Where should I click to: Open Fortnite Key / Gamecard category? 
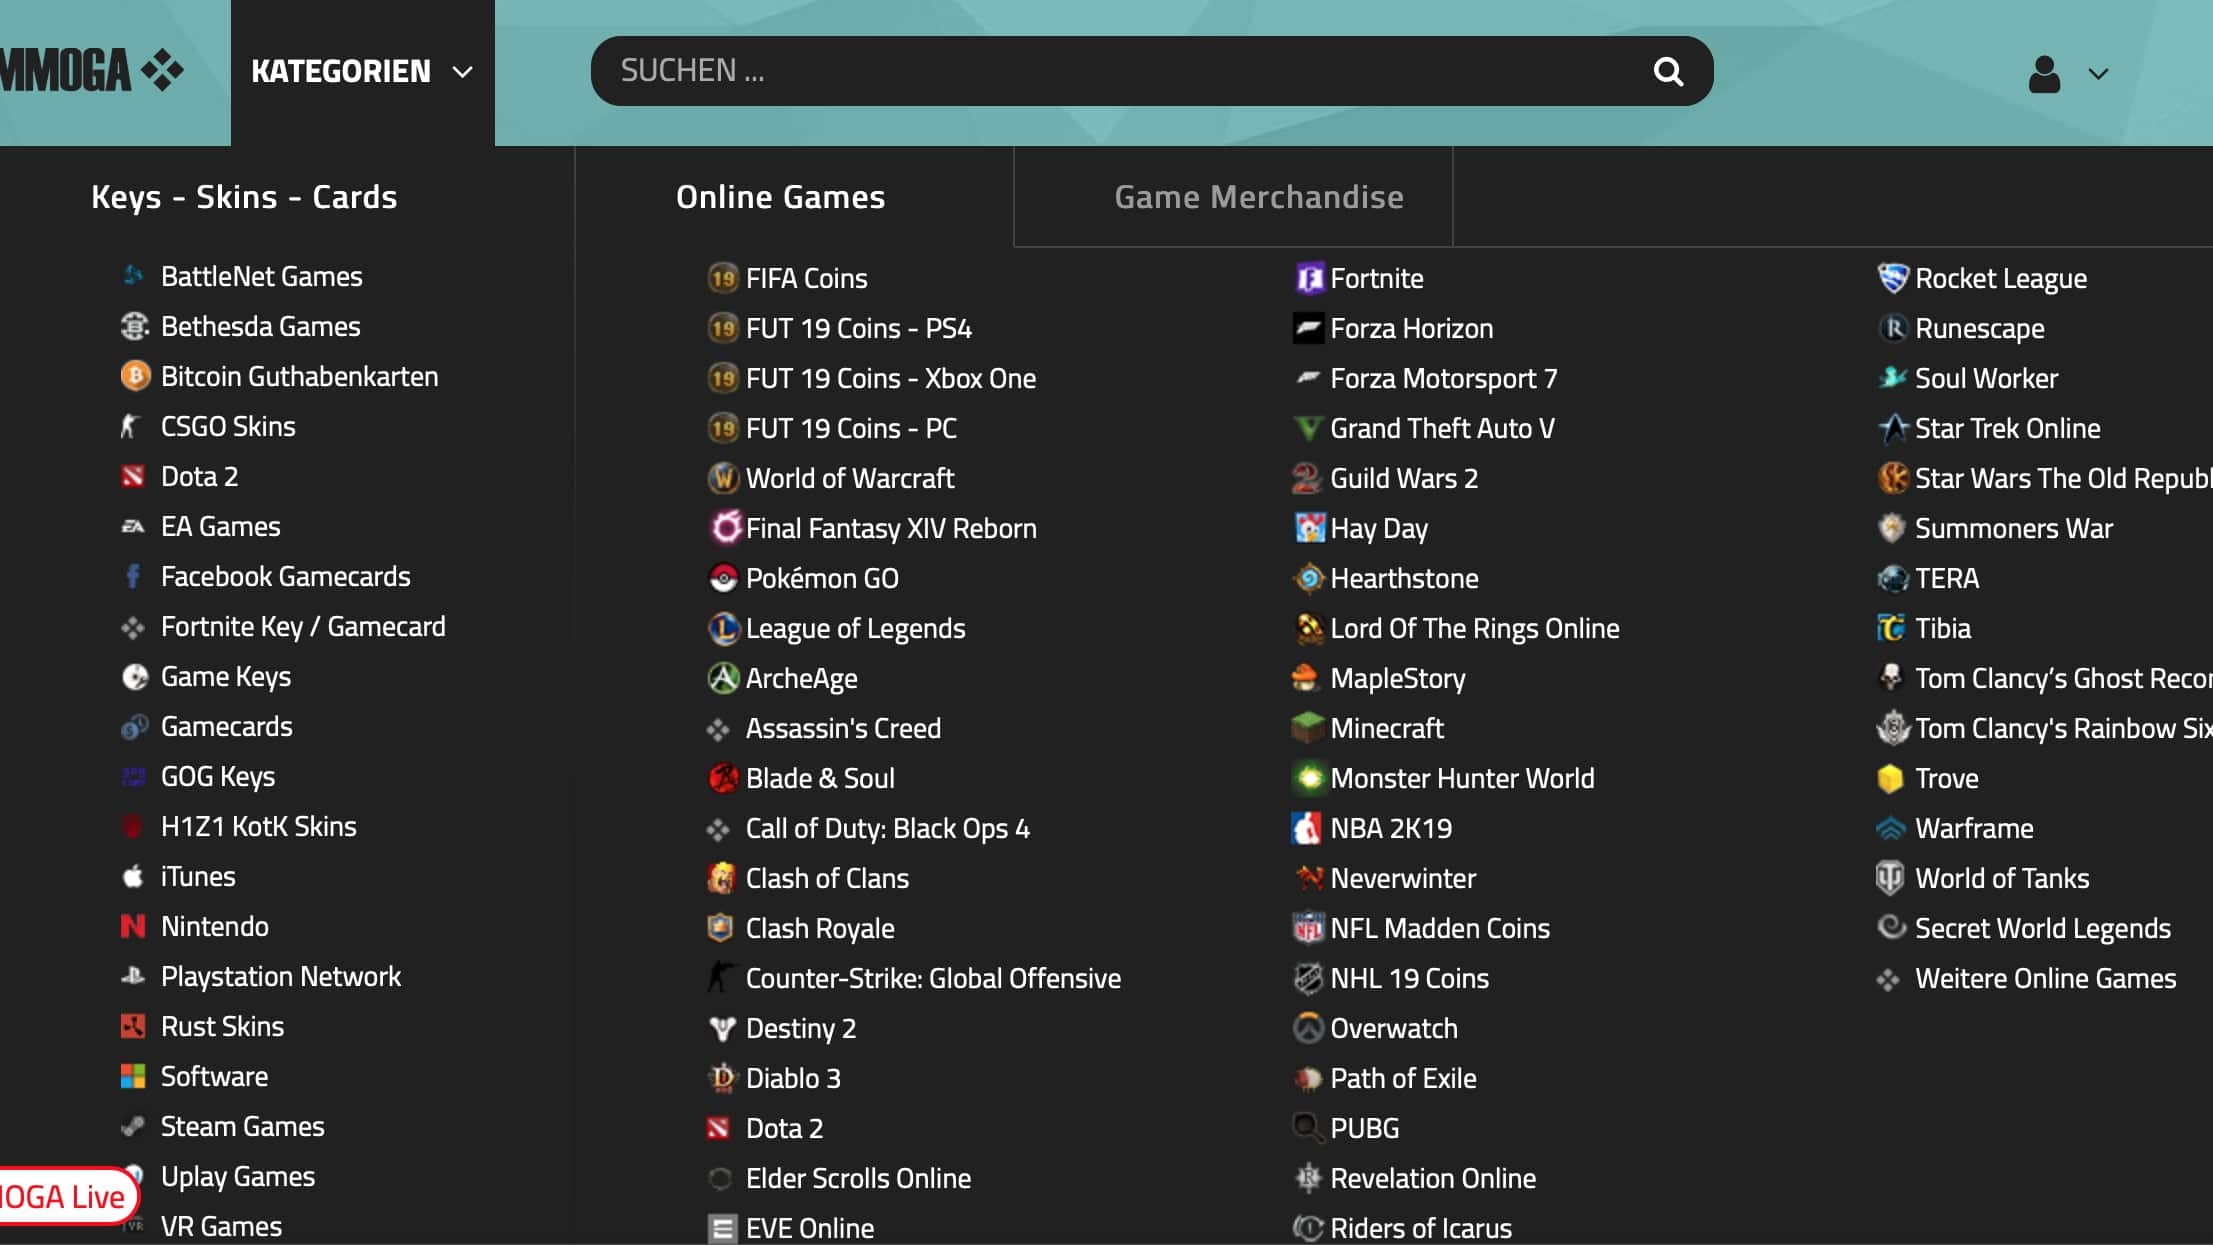[303, 626]
